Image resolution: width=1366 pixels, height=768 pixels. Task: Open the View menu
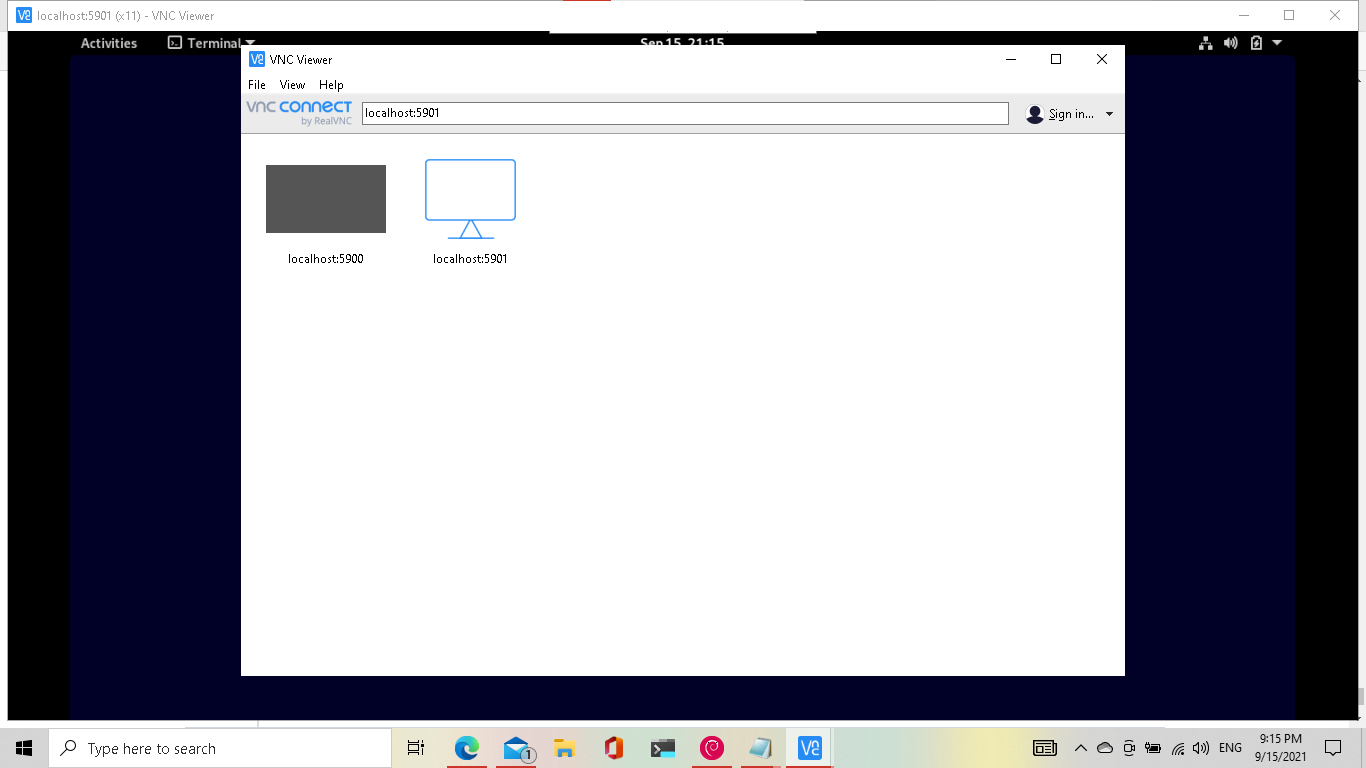(292, 85)
